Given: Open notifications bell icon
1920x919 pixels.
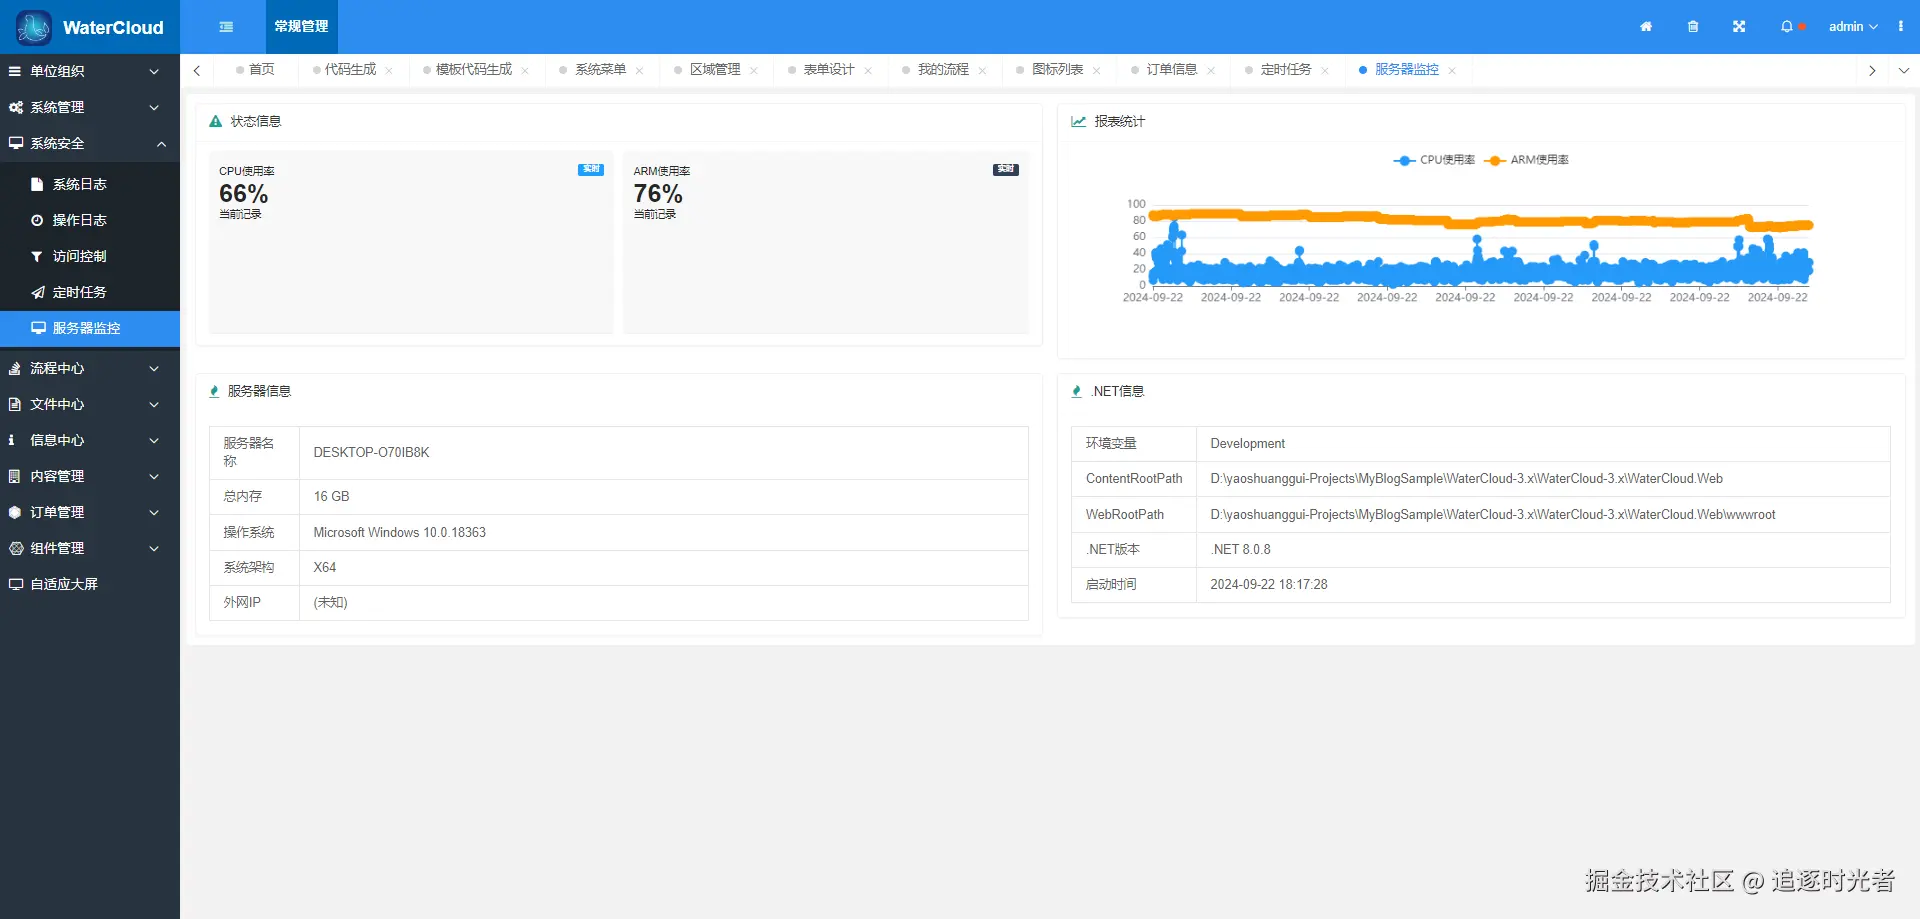Looking at the screenshot, I should pos(1787,27).
